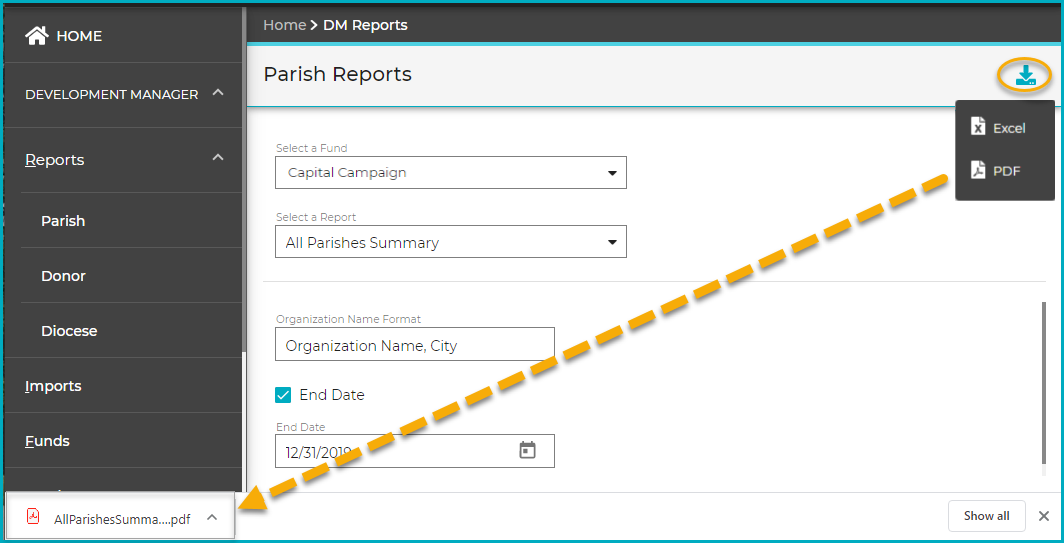Click the Excel file icon in the export menu
The image size is (1064, 543).
(x=978, y=127)
